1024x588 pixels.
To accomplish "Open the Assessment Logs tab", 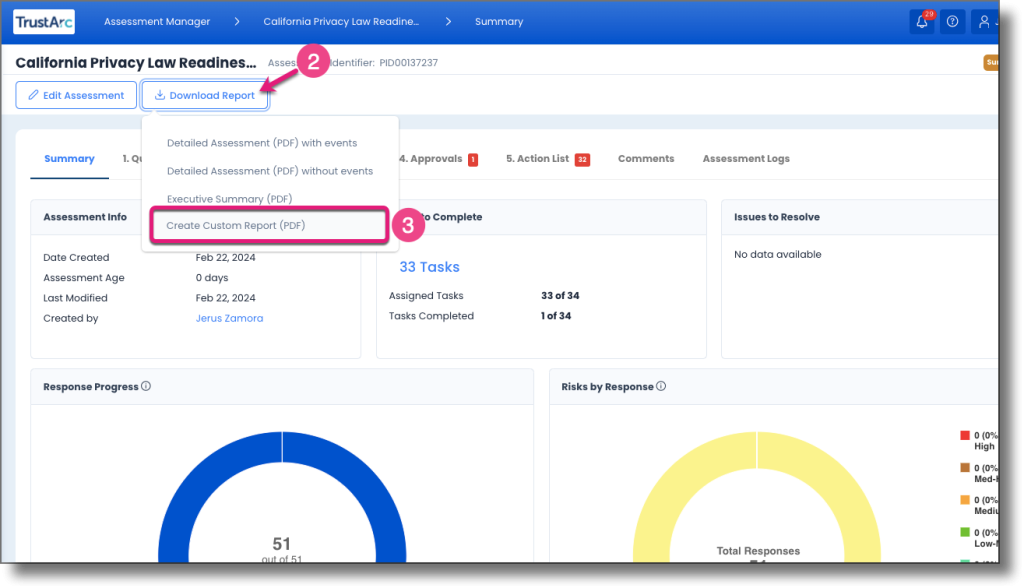I will coord(746,158).
